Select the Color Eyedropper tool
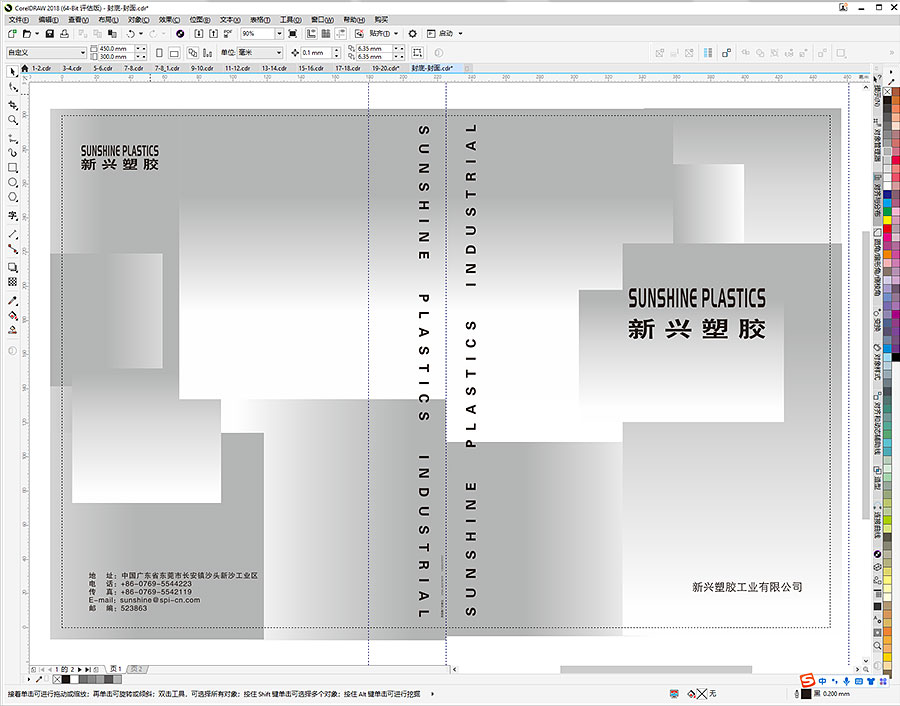900x706 pixels. [x=13, y=301]
